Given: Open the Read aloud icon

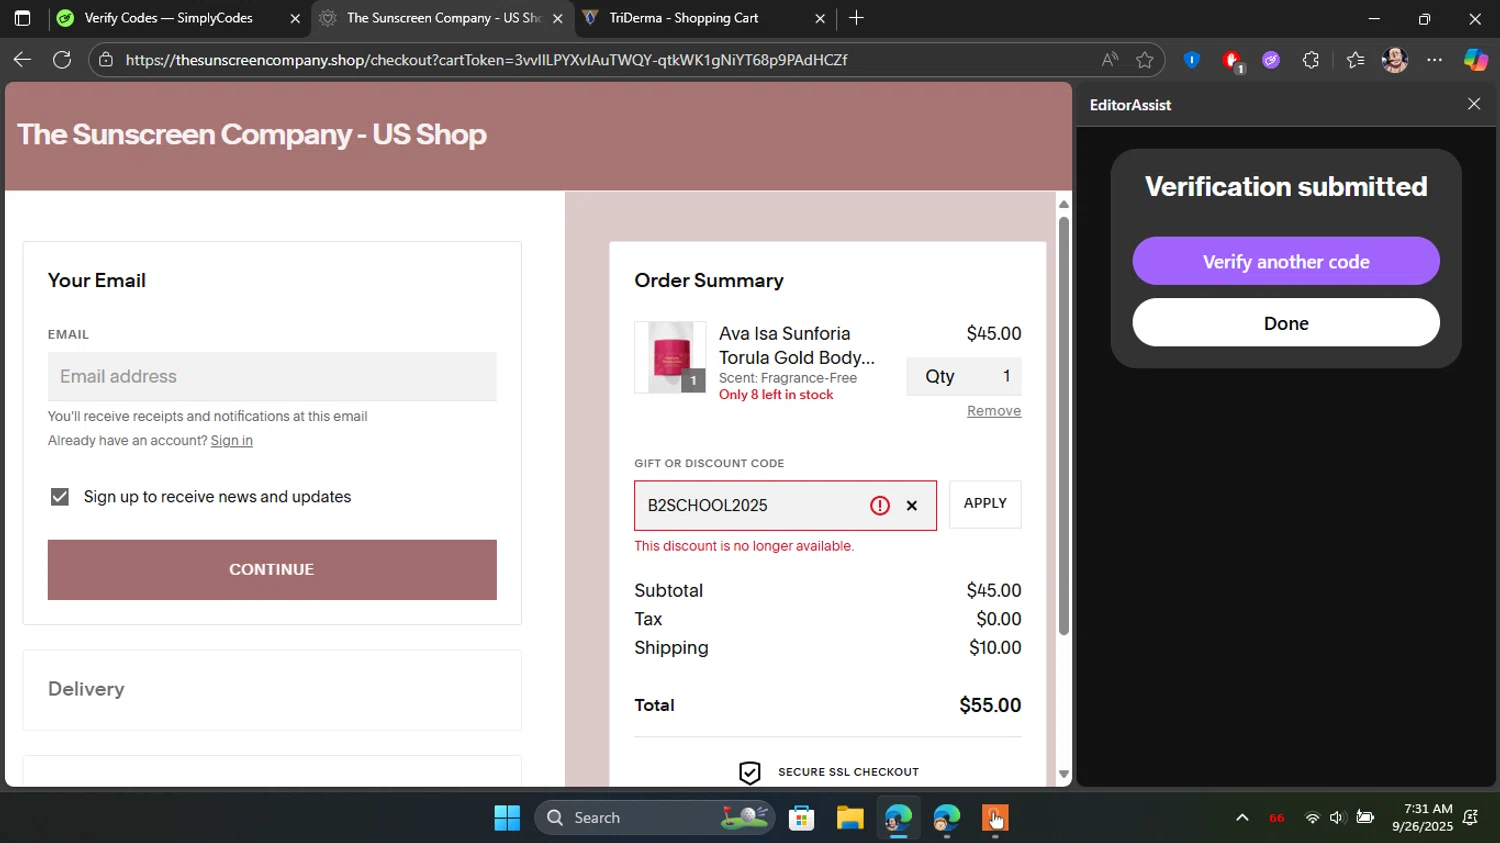Looking at the screenshot, I should click(1110, 60).
